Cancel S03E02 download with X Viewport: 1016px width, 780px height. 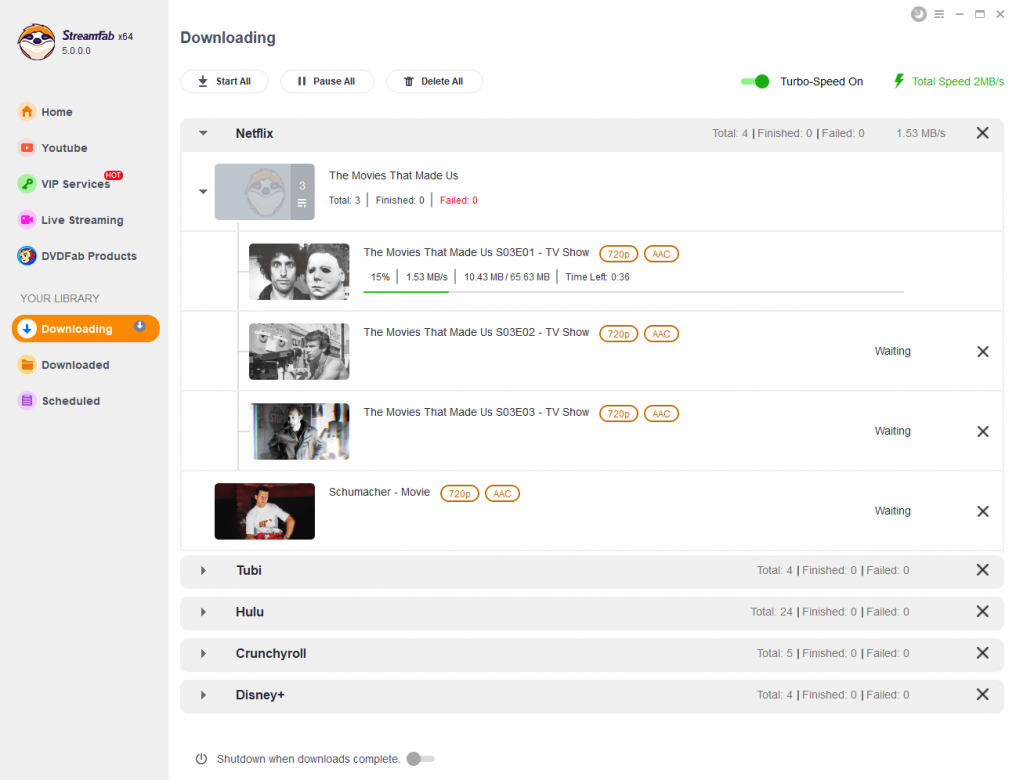(982, 351)
